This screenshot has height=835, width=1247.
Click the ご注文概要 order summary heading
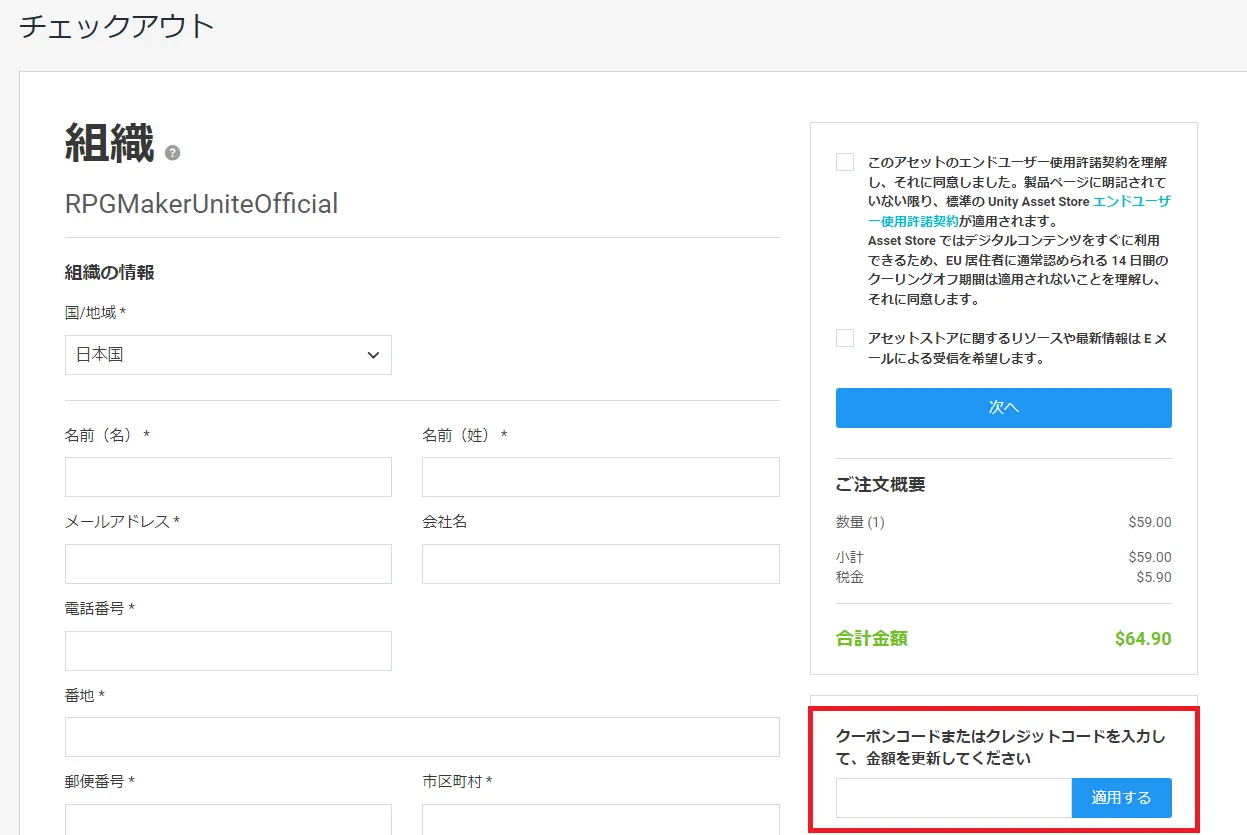(880, 484)
